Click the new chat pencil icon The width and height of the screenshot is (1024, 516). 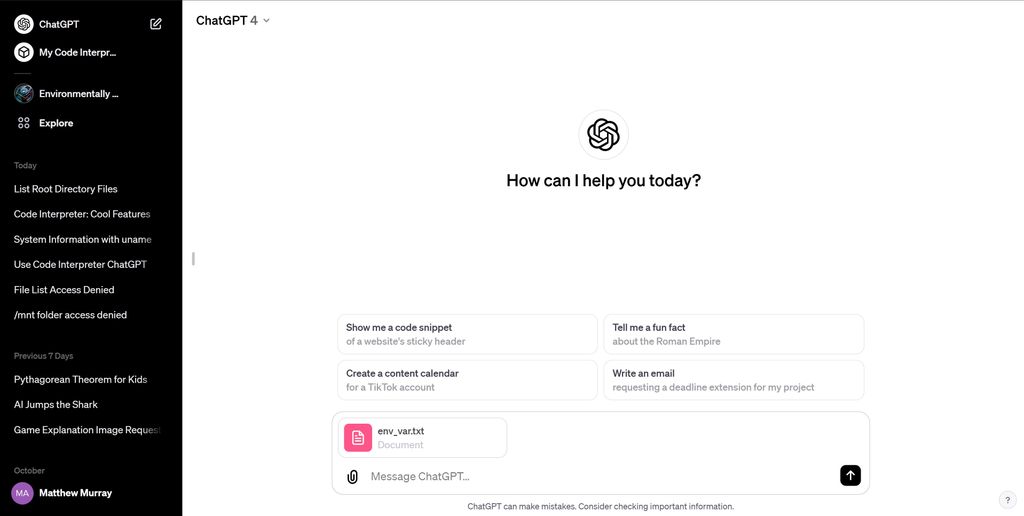[156, 24]
